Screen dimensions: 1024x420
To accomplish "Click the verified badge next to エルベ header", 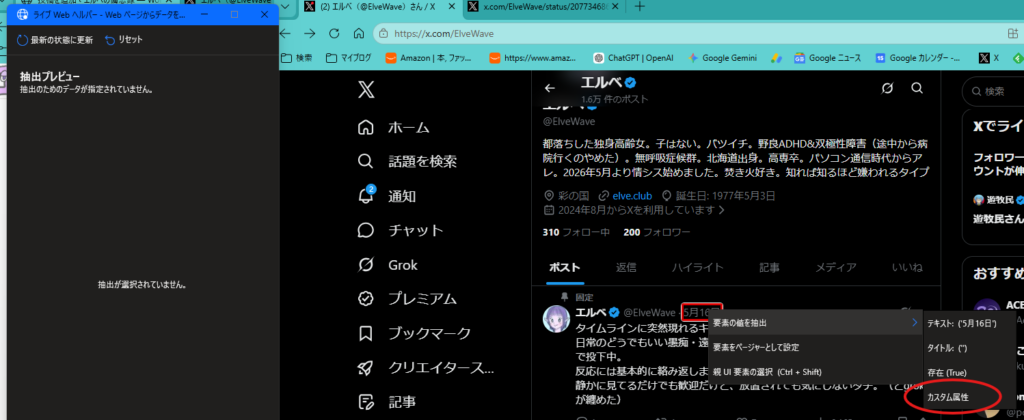I will tap(632, 82).
